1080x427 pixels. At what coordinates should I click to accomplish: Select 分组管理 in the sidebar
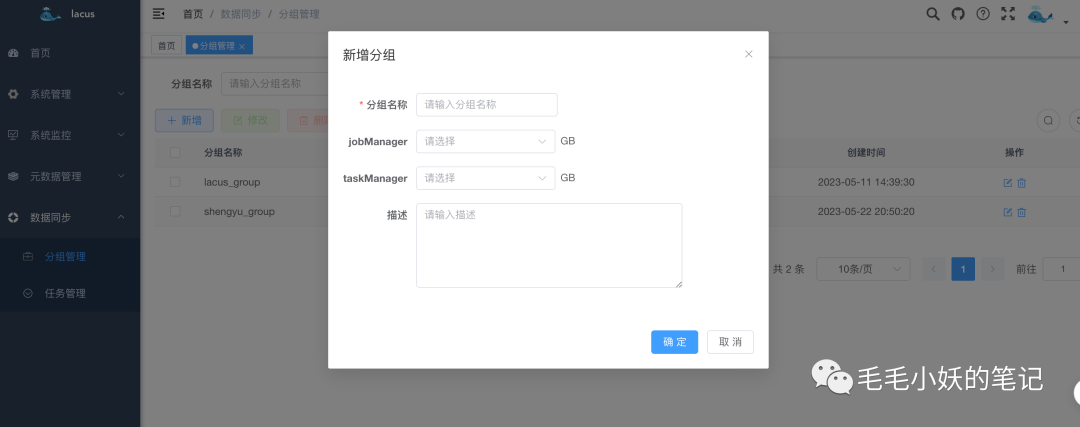pyautogui.click(x=70, y=257)
